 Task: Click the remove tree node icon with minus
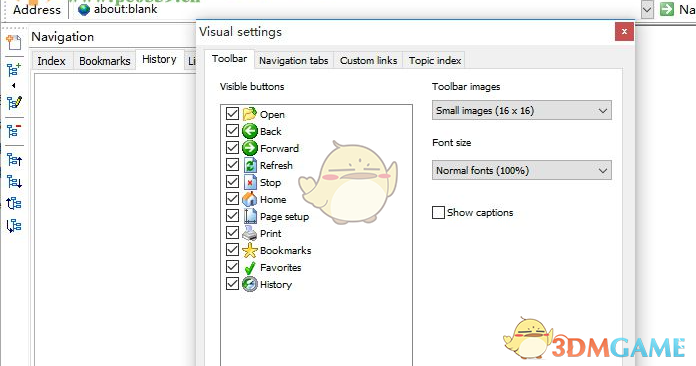14,130
